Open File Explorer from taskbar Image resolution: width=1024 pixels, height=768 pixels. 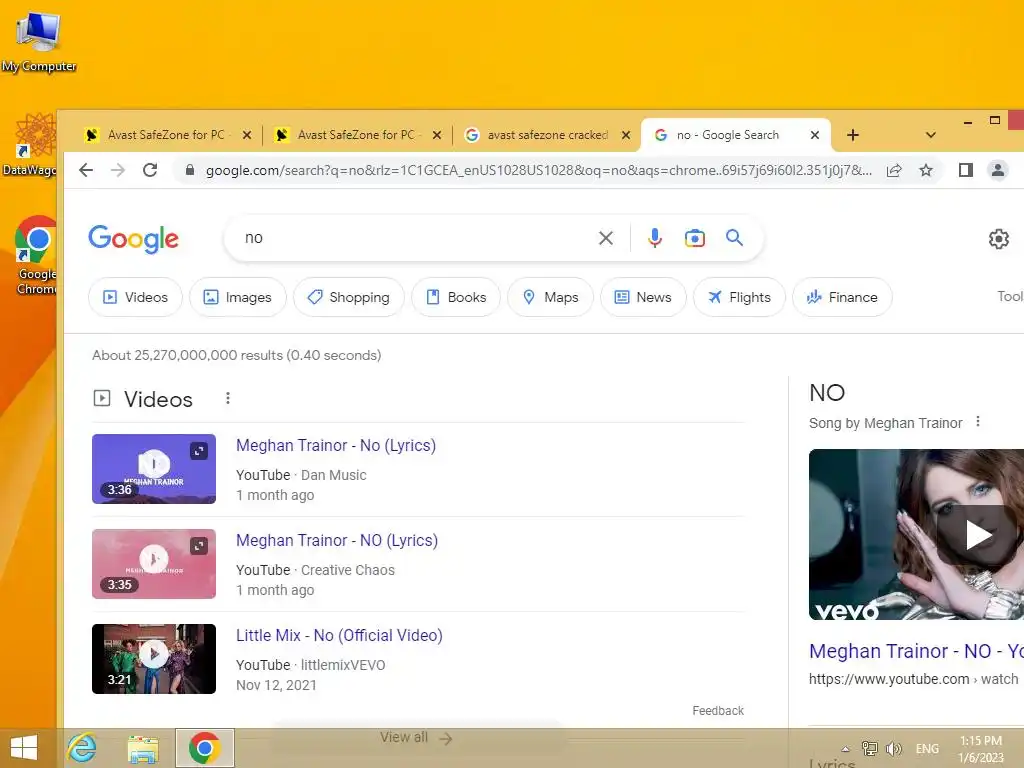[x=143, y=748]
